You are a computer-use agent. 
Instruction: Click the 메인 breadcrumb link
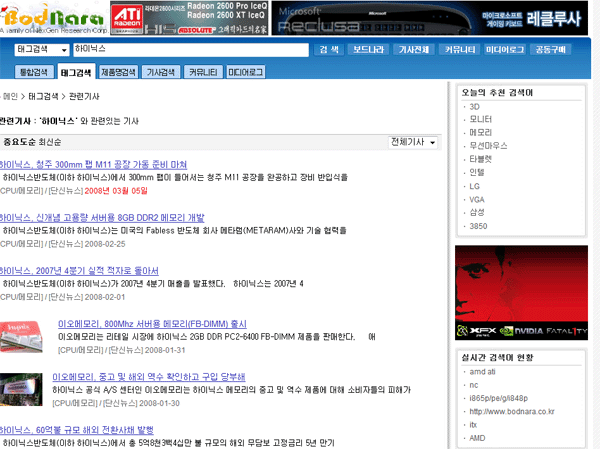click(11, 97)
